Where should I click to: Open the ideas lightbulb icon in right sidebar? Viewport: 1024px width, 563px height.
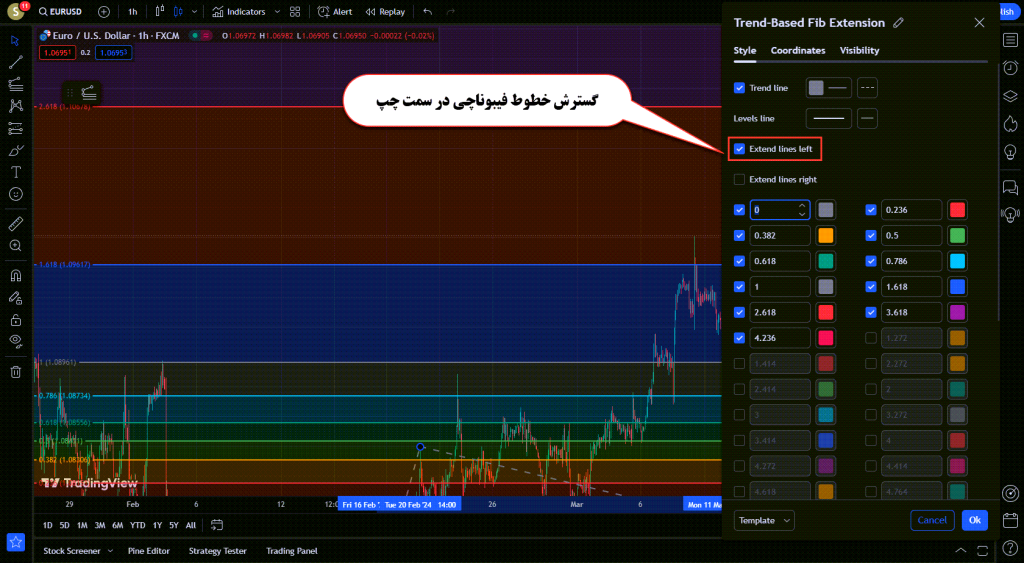coord(1010,152)
